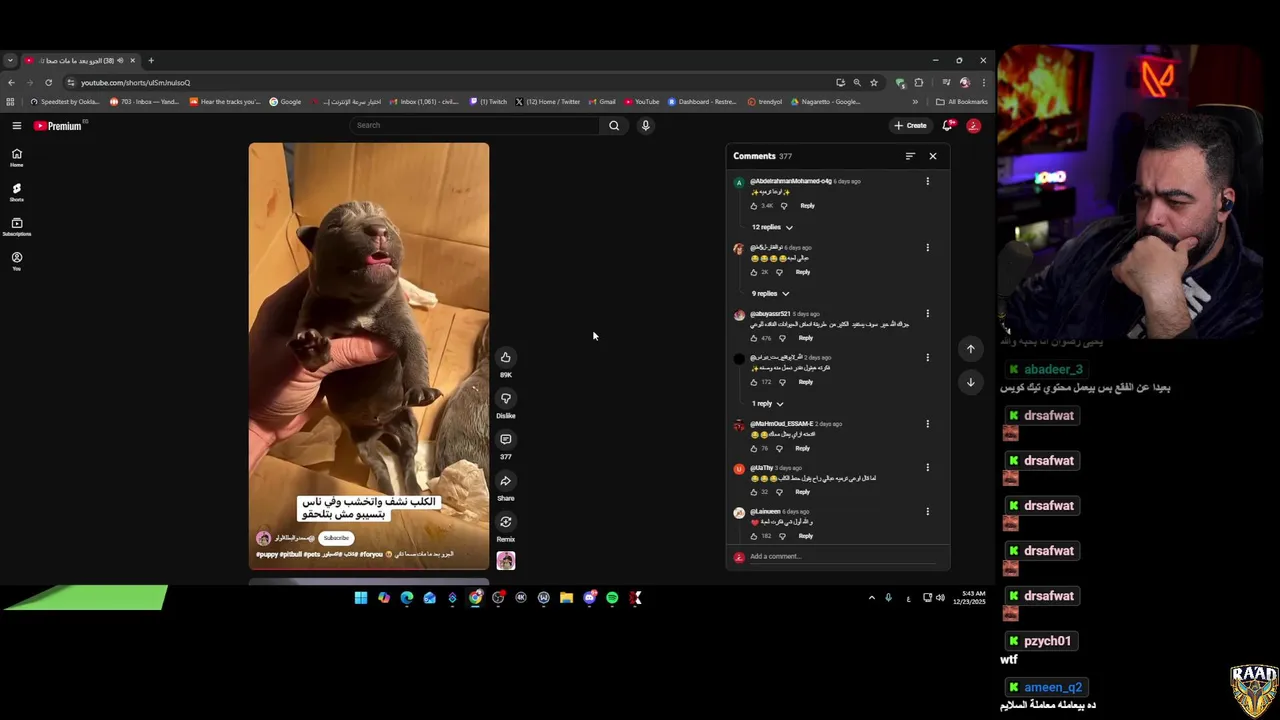This screenshot has height=720, width=1280.
Task: Reload the page in Chrome
Action: 48,82
